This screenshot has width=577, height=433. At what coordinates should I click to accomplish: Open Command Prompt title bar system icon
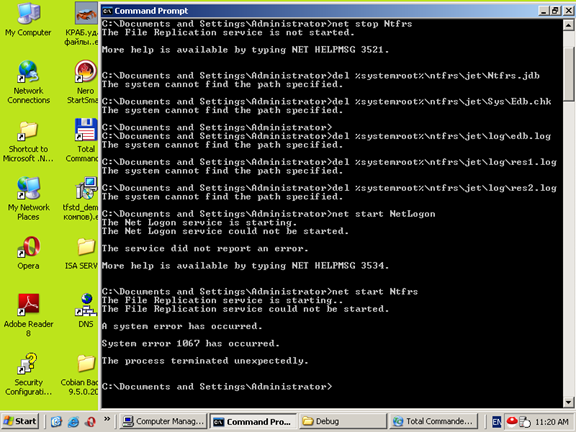click(107, 11)
